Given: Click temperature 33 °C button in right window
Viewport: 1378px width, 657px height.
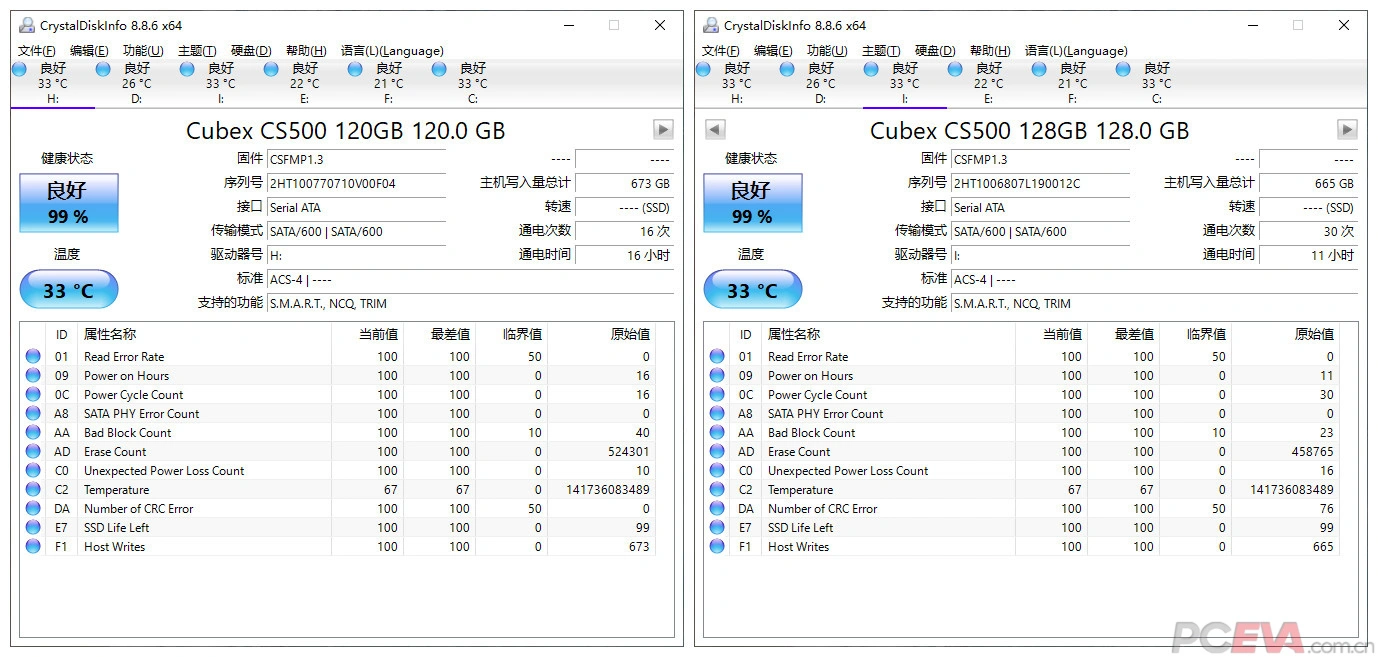Looking at the screenshot, I should (x=752, y=290).
